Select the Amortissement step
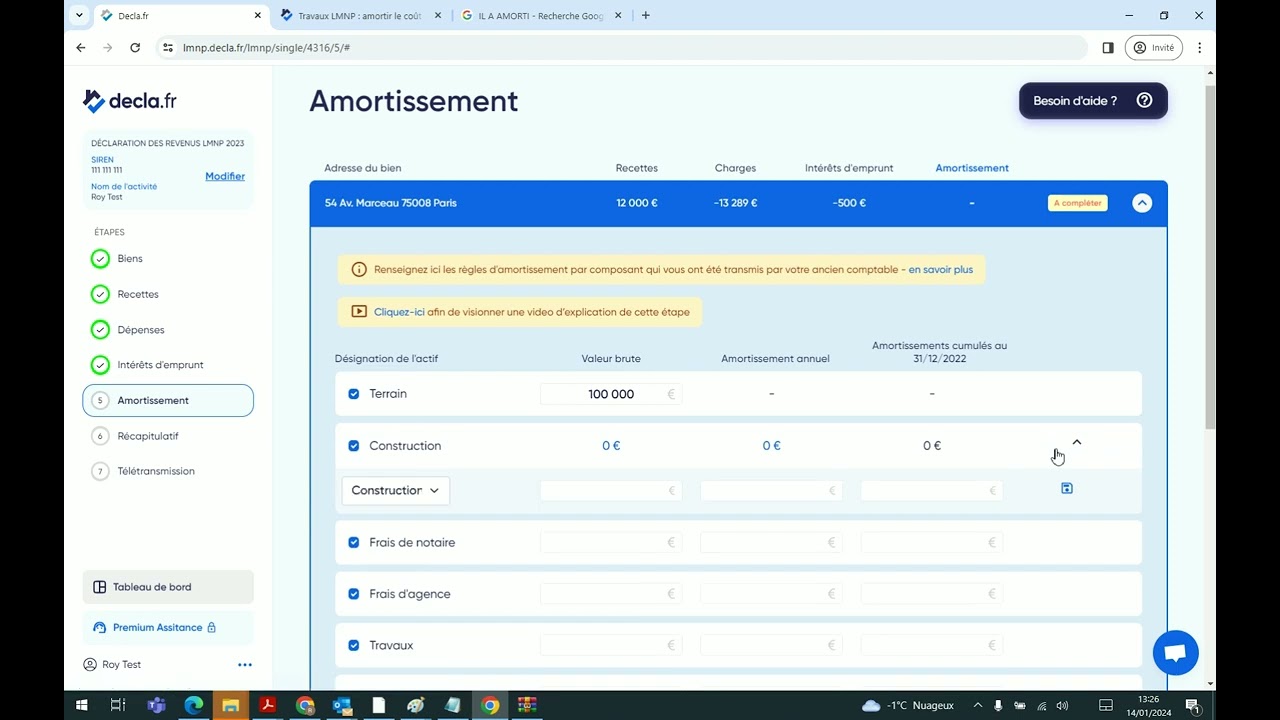This screenshot has width=1280, height=720. tap(168, 400)
